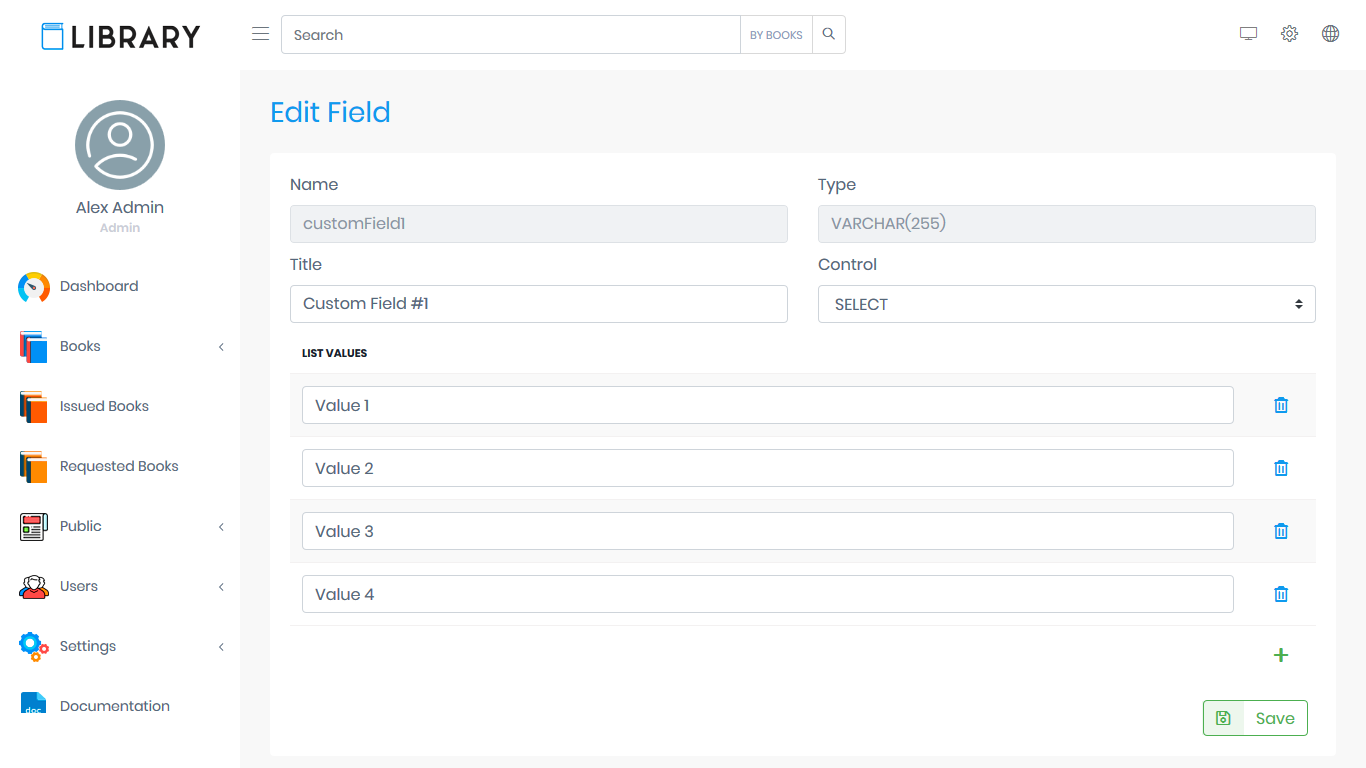The image size is (1366, 768).
Task: Click the monitor icon in top bar
Action: [x=1248, y=34]
